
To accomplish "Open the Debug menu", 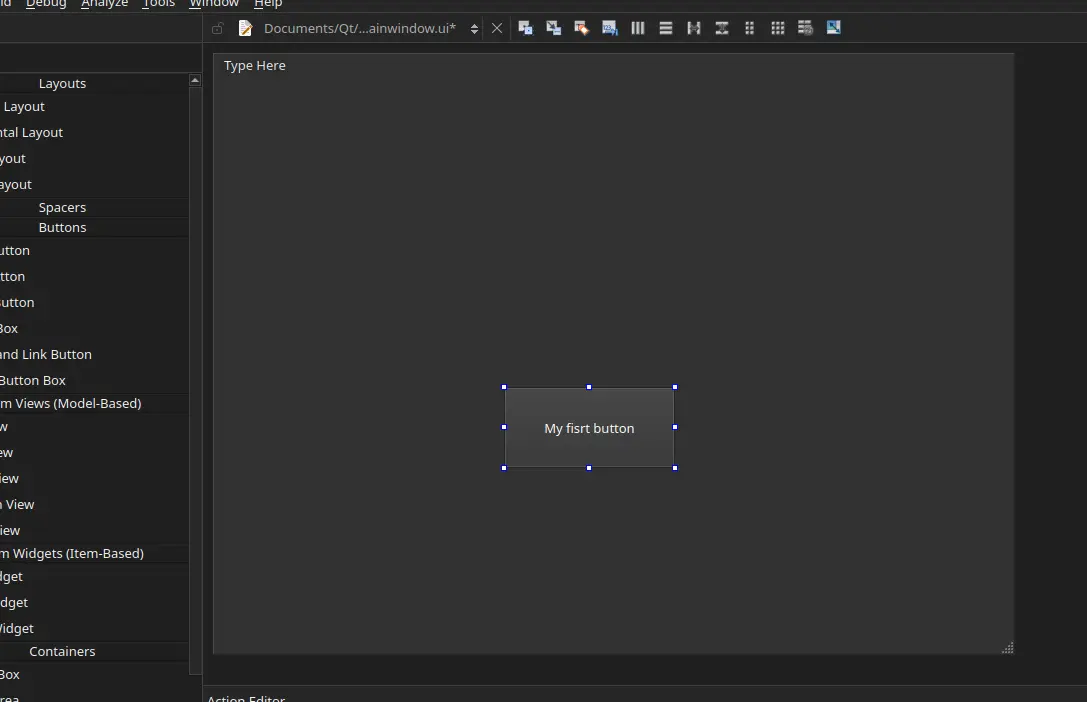I will pyautogui.click(x=46, y=3).
